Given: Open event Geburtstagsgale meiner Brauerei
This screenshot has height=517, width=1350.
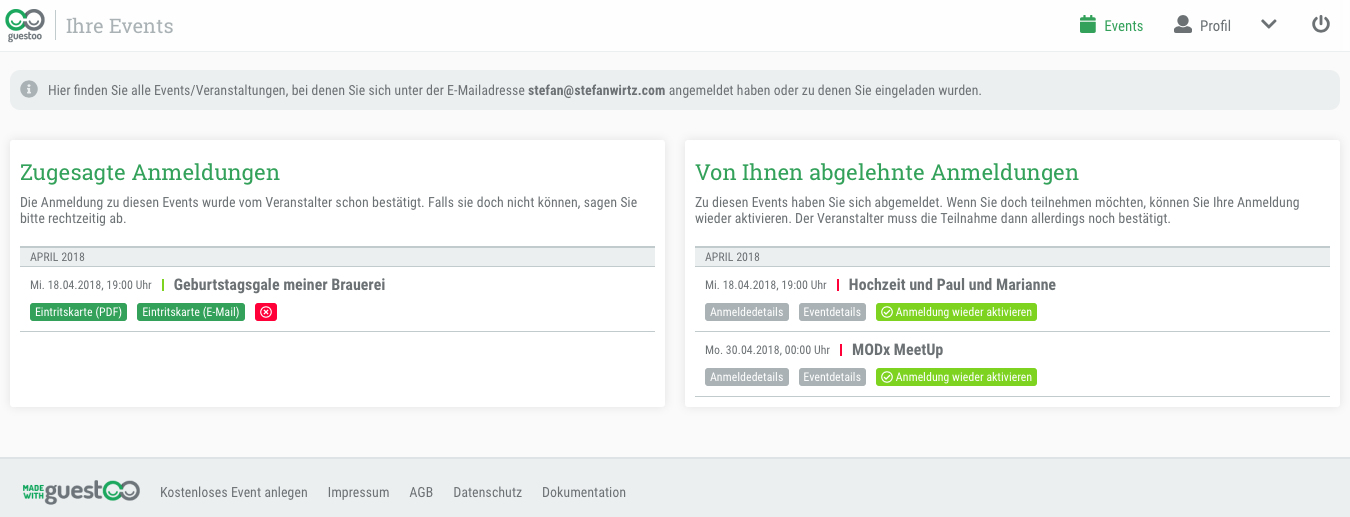Looking at the screenshot, I should click(279, 285).
